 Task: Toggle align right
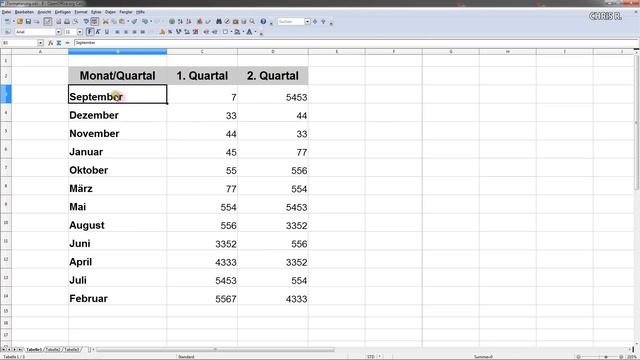click(134, 32)
